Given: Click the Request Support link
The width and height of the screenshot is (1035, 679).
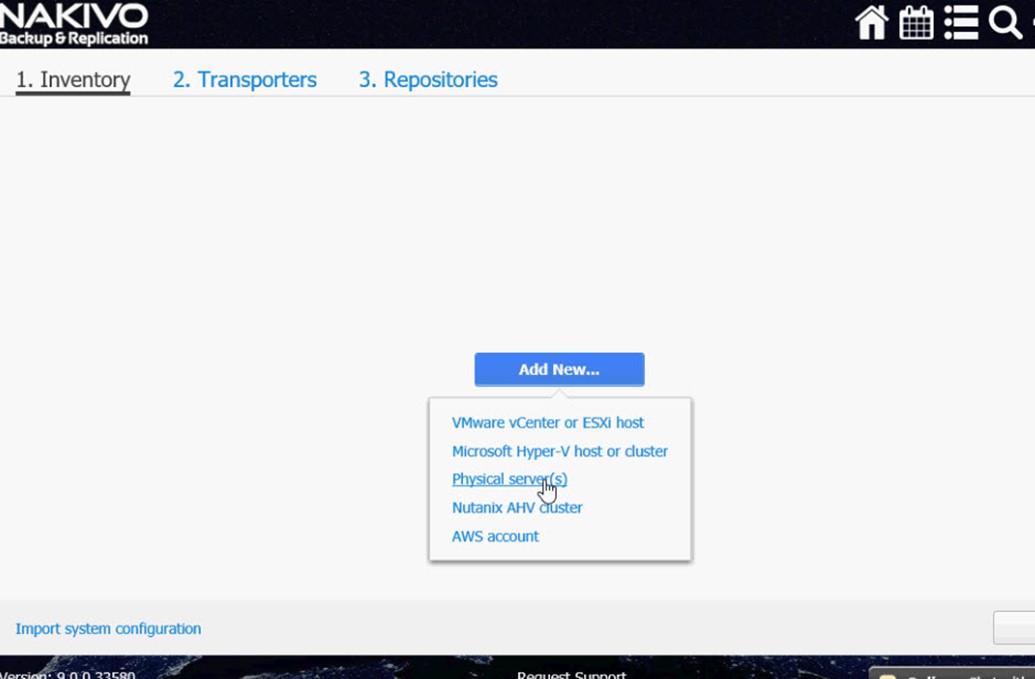Looking at the screenshot, I should pos(572,674).
